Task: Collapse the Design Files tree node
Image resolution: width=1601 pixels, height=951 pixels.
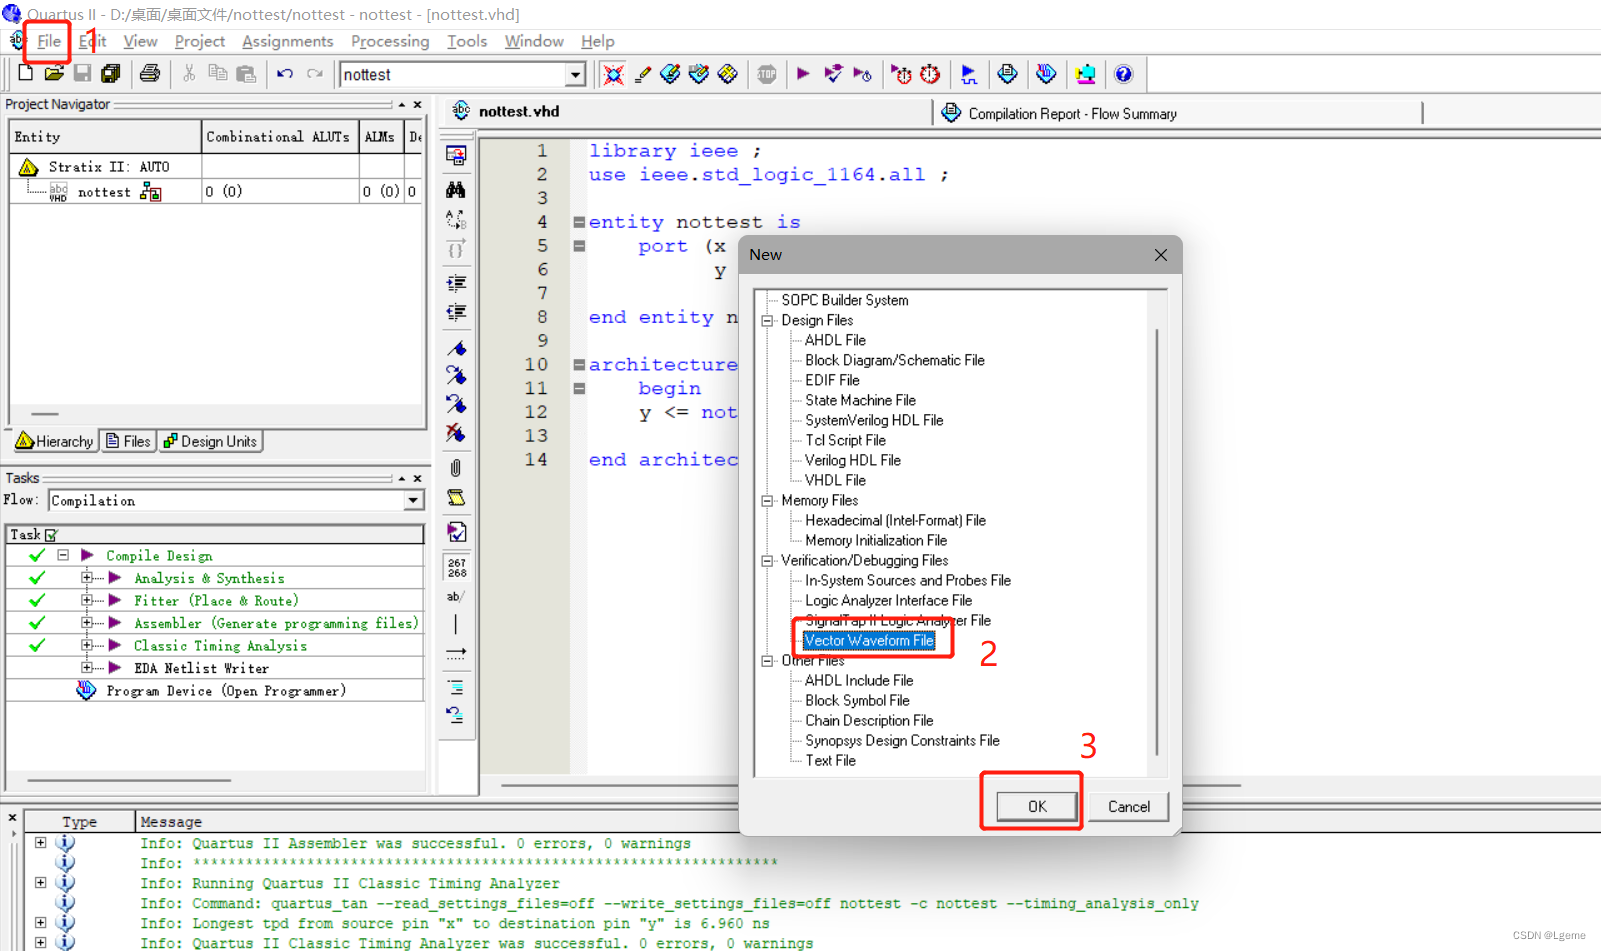Action: pos(768,321)
